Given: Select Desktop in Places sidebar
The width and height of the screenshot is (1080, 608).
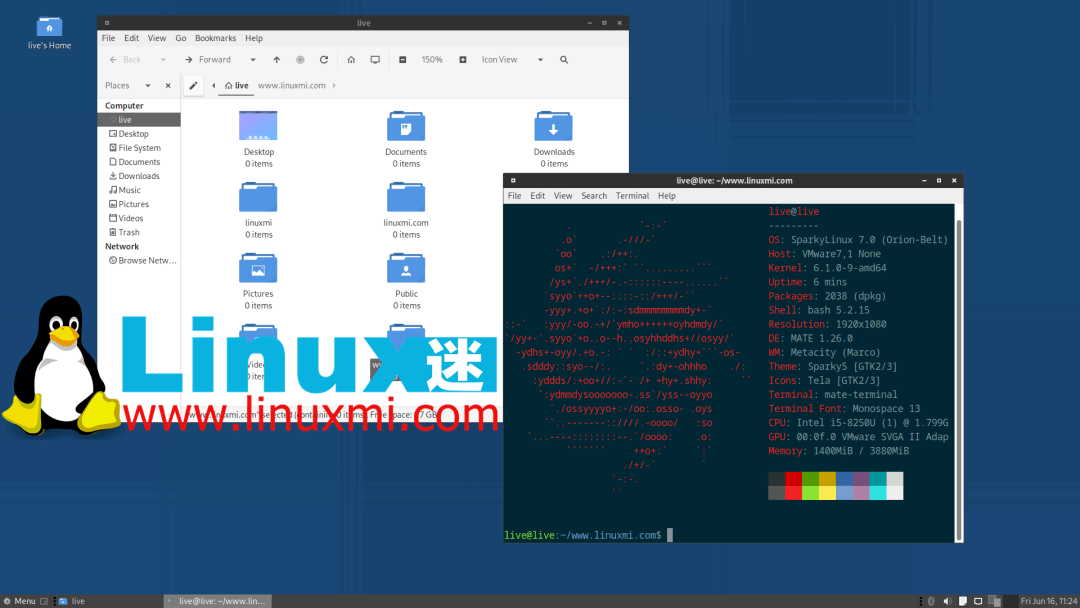Looking at the screenshot, I should coord(139,134).
